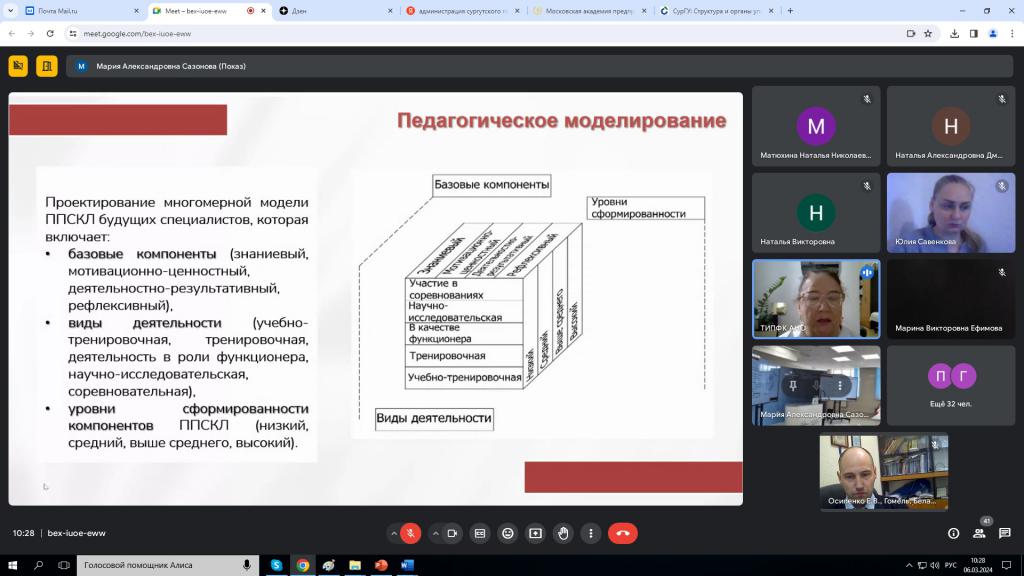This screenshot has height=576, width=1024.
Task: Open the 'Ещё 32 чел.' participants tile
Action: [x=950, y=385]
